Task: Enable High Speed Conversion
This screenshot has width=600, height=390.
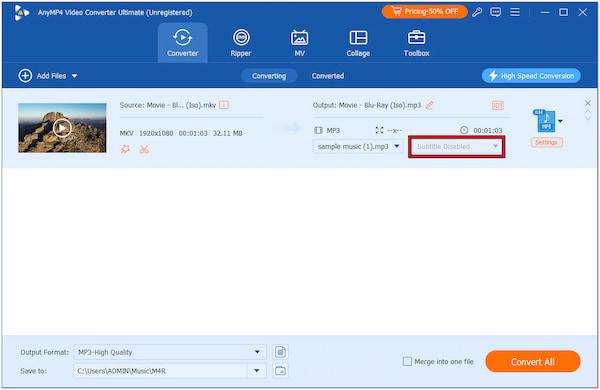Action: tap(531, 76)
